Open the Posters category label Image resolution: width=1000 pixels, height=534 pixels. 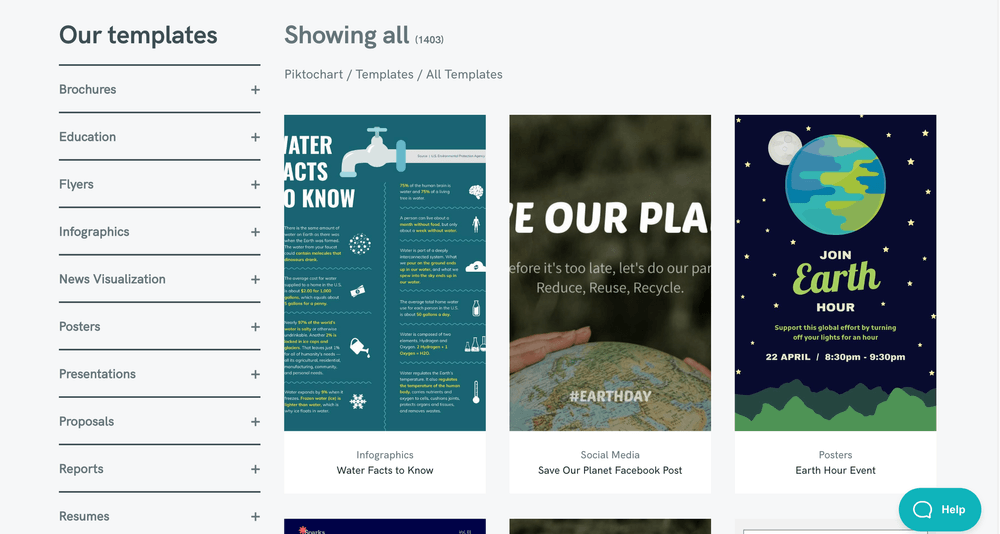pos(79,327)
